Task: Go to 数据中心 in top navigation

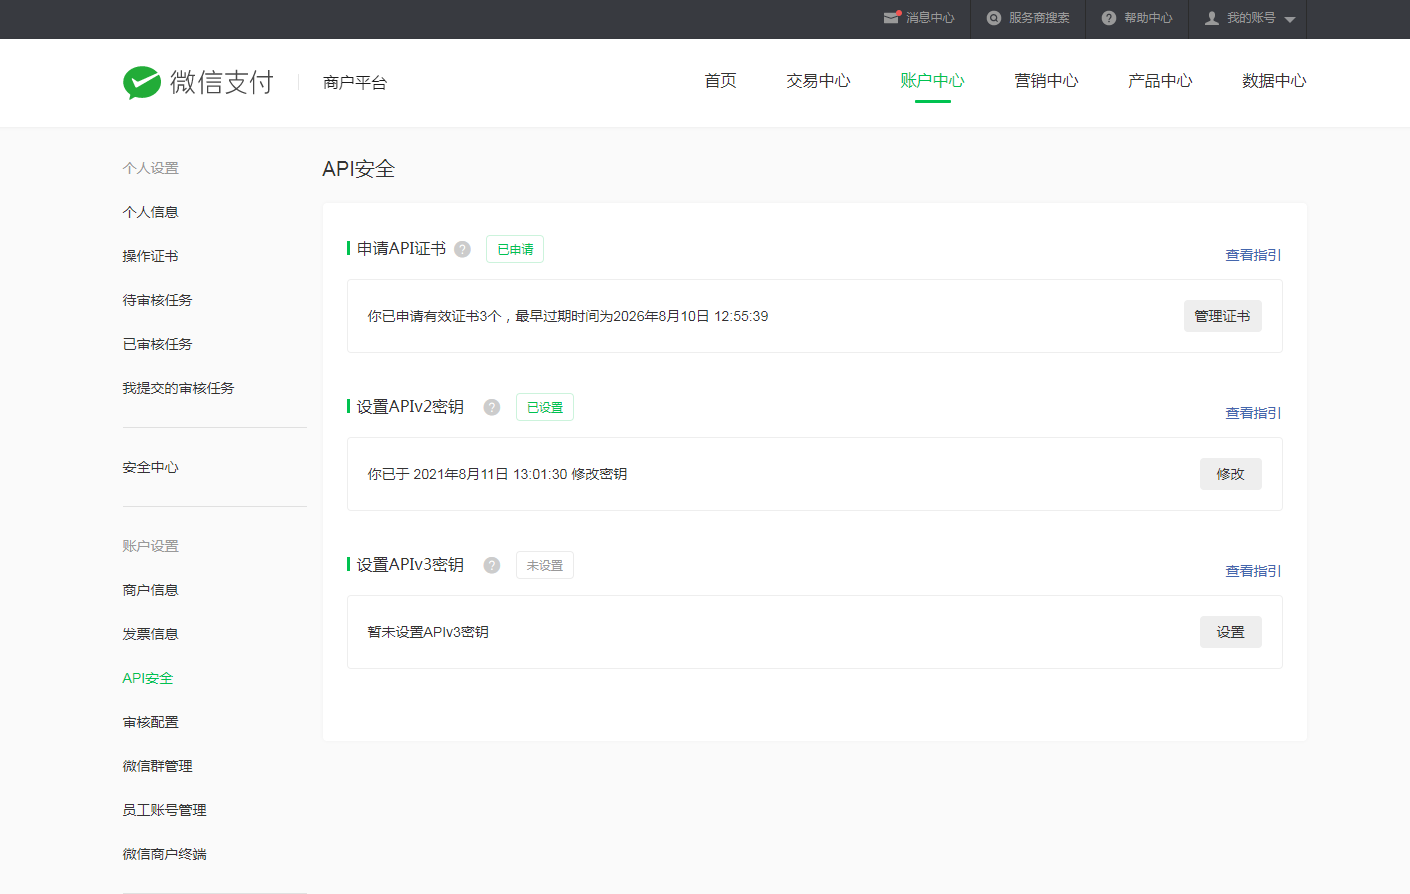Action: pos(1274,81)
